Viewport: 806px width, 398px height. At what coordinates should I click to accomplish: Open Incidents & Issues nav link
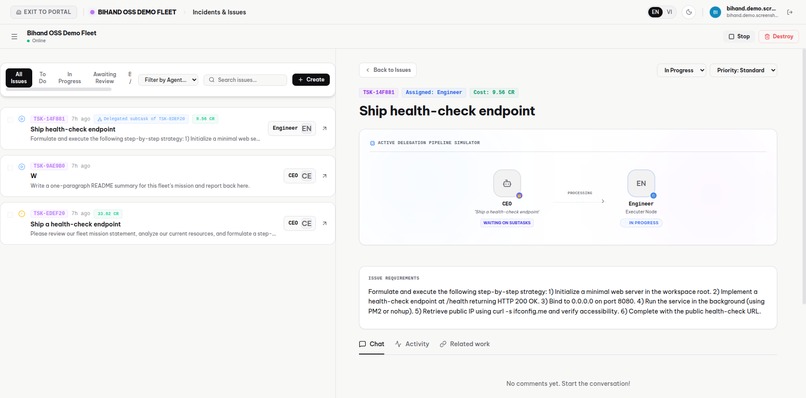219,12
